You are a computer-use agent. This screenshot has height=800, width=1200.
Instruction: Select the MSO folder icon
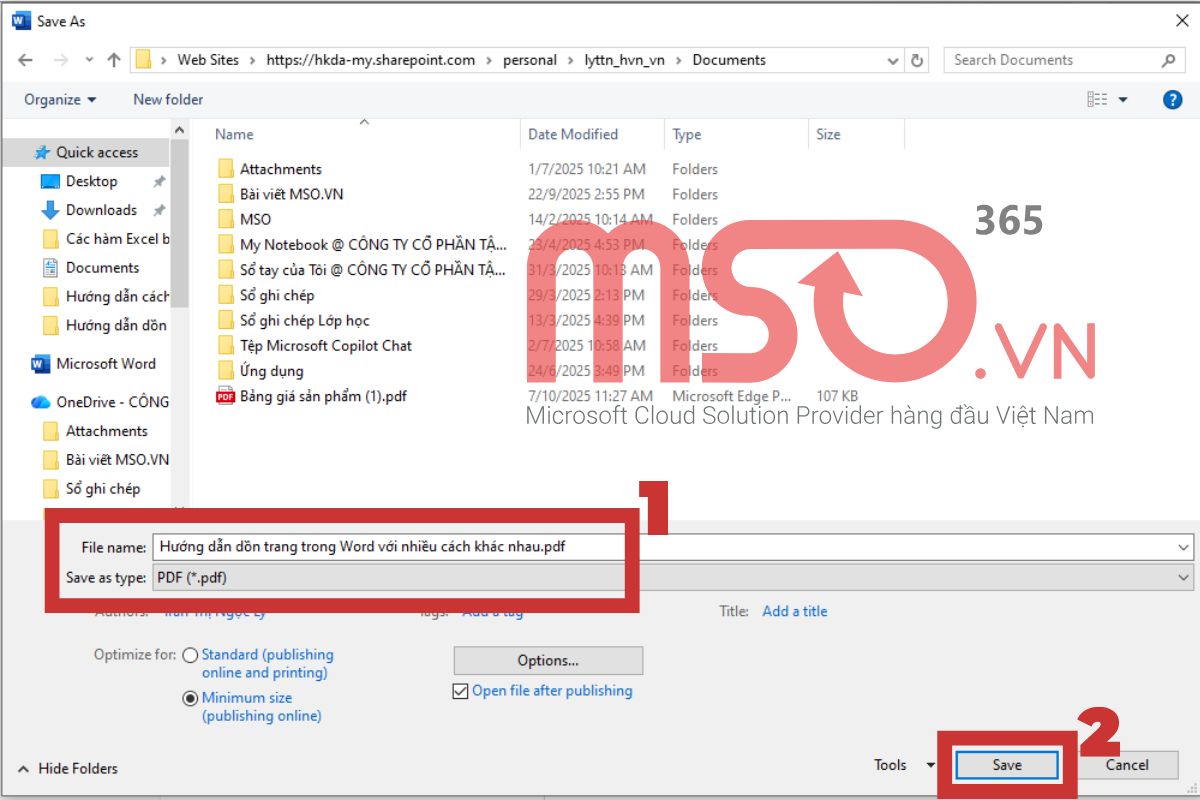pos(225,219)
